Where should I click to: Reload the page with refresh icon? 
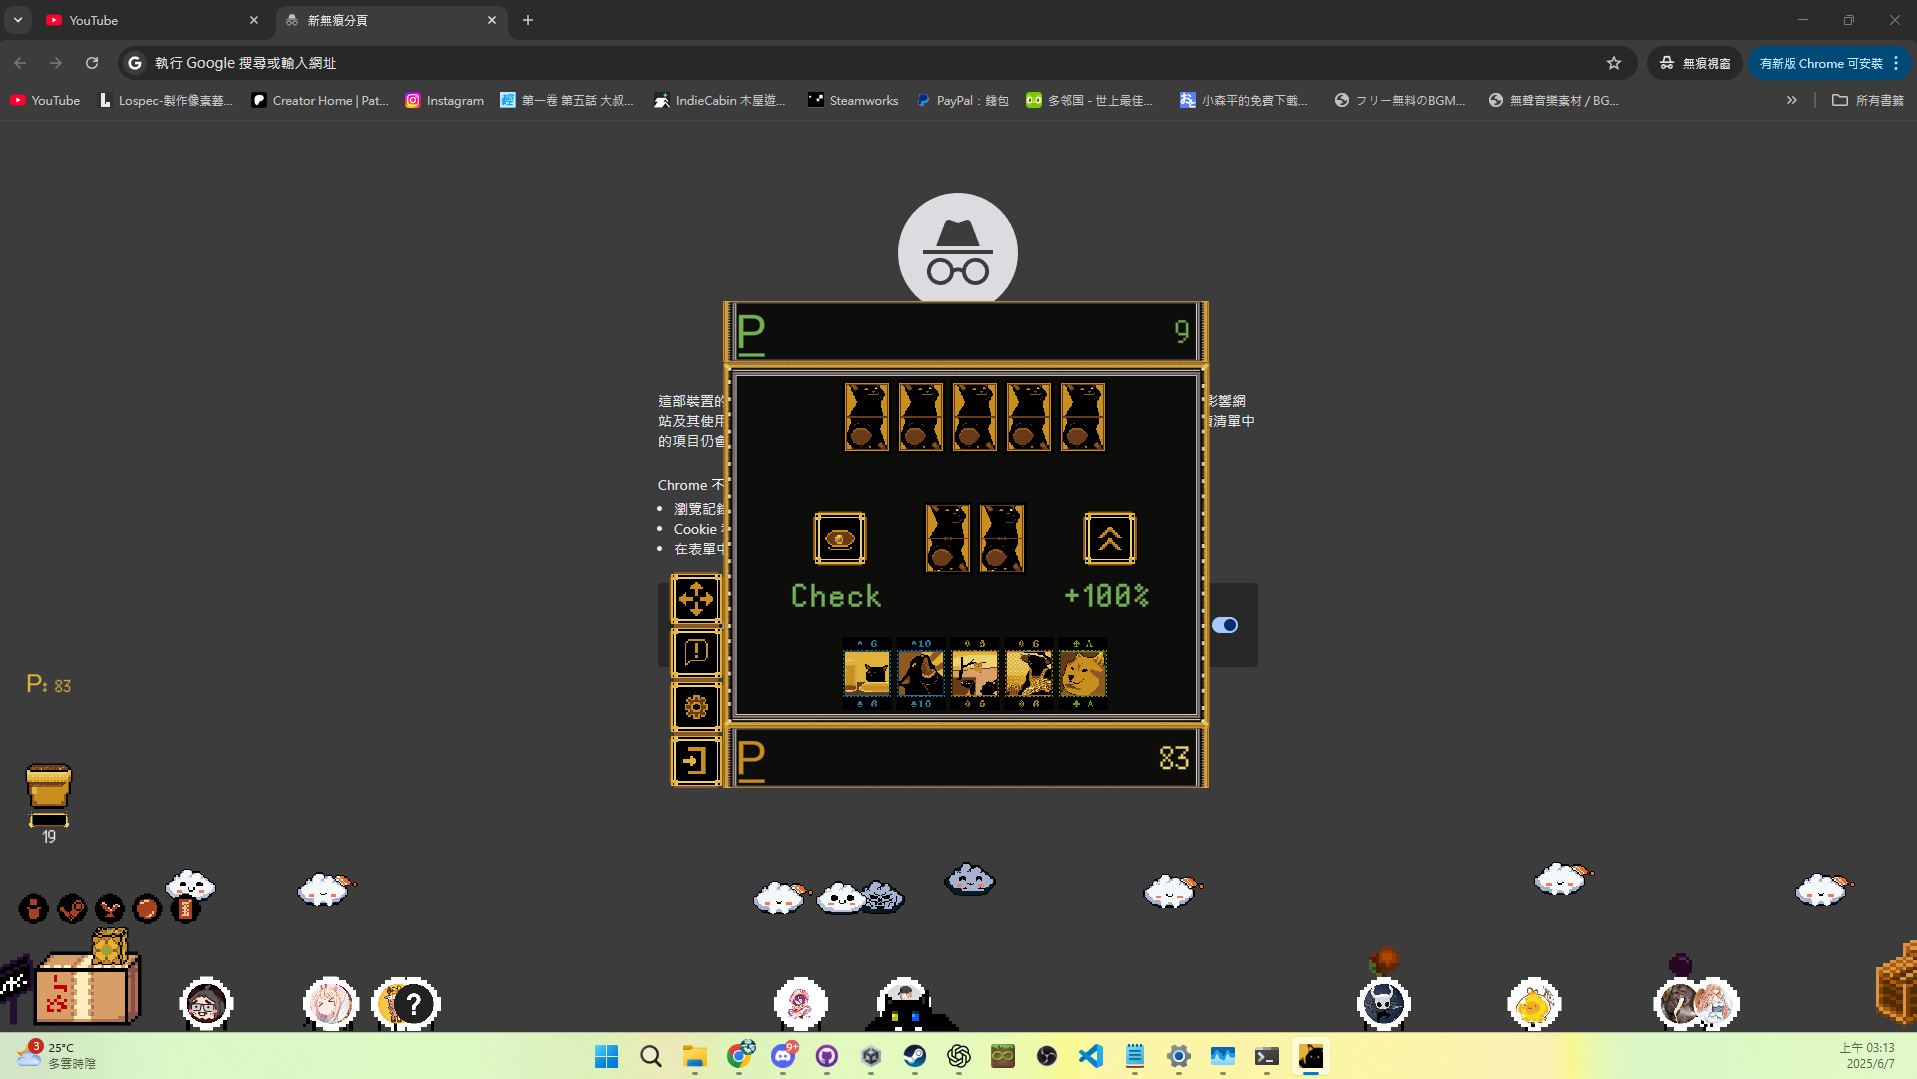point(92,63)
